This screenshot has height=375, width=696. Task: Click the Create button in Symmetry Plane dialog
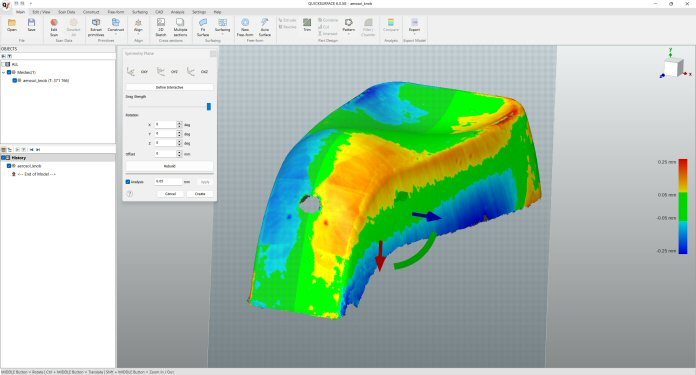pos(200,194)
